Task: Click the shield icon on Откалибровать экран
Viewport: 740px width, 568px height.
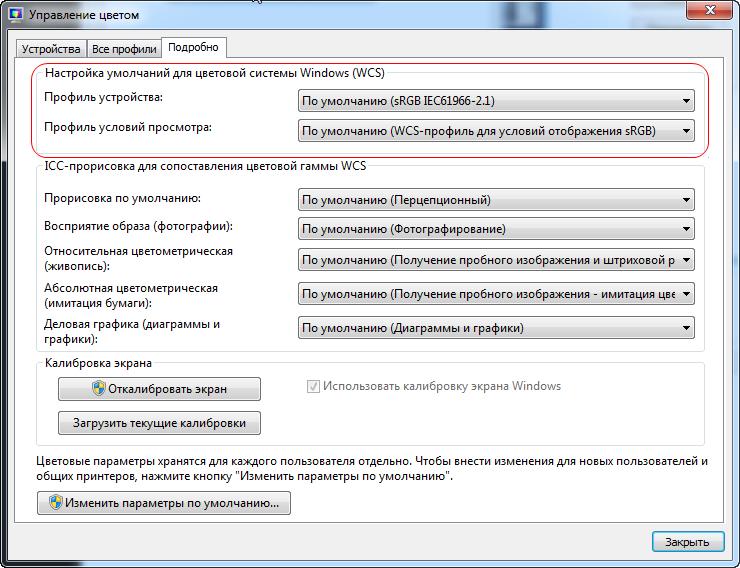Action: tap(98, 388)
